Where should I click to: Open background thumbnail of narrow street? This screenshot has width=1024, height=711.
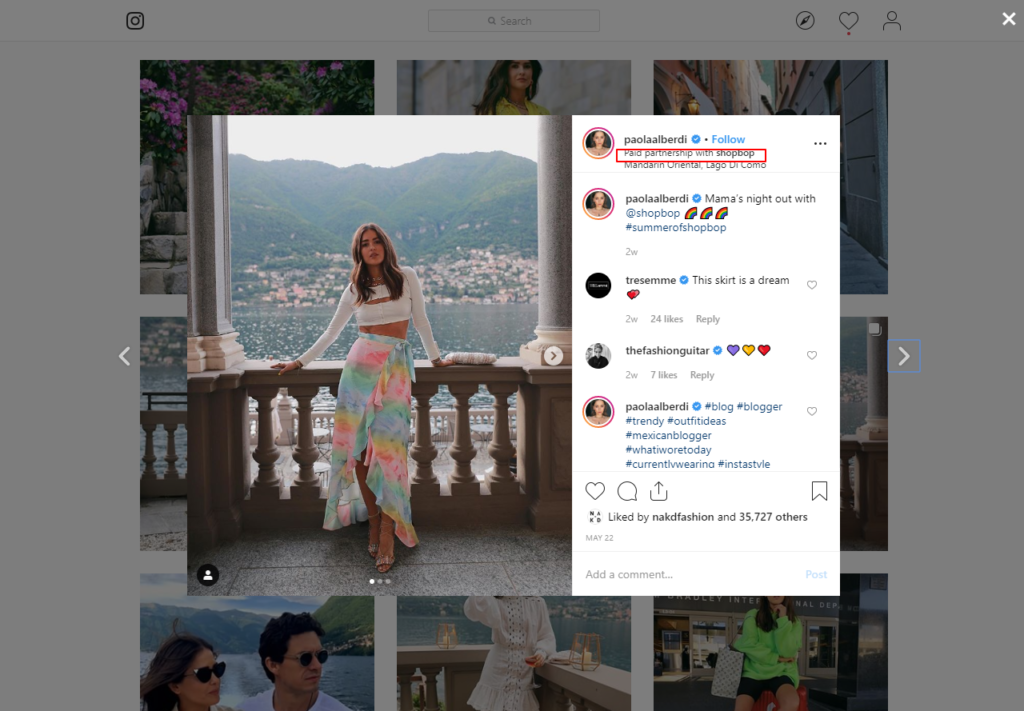click(x=863, y=177)
